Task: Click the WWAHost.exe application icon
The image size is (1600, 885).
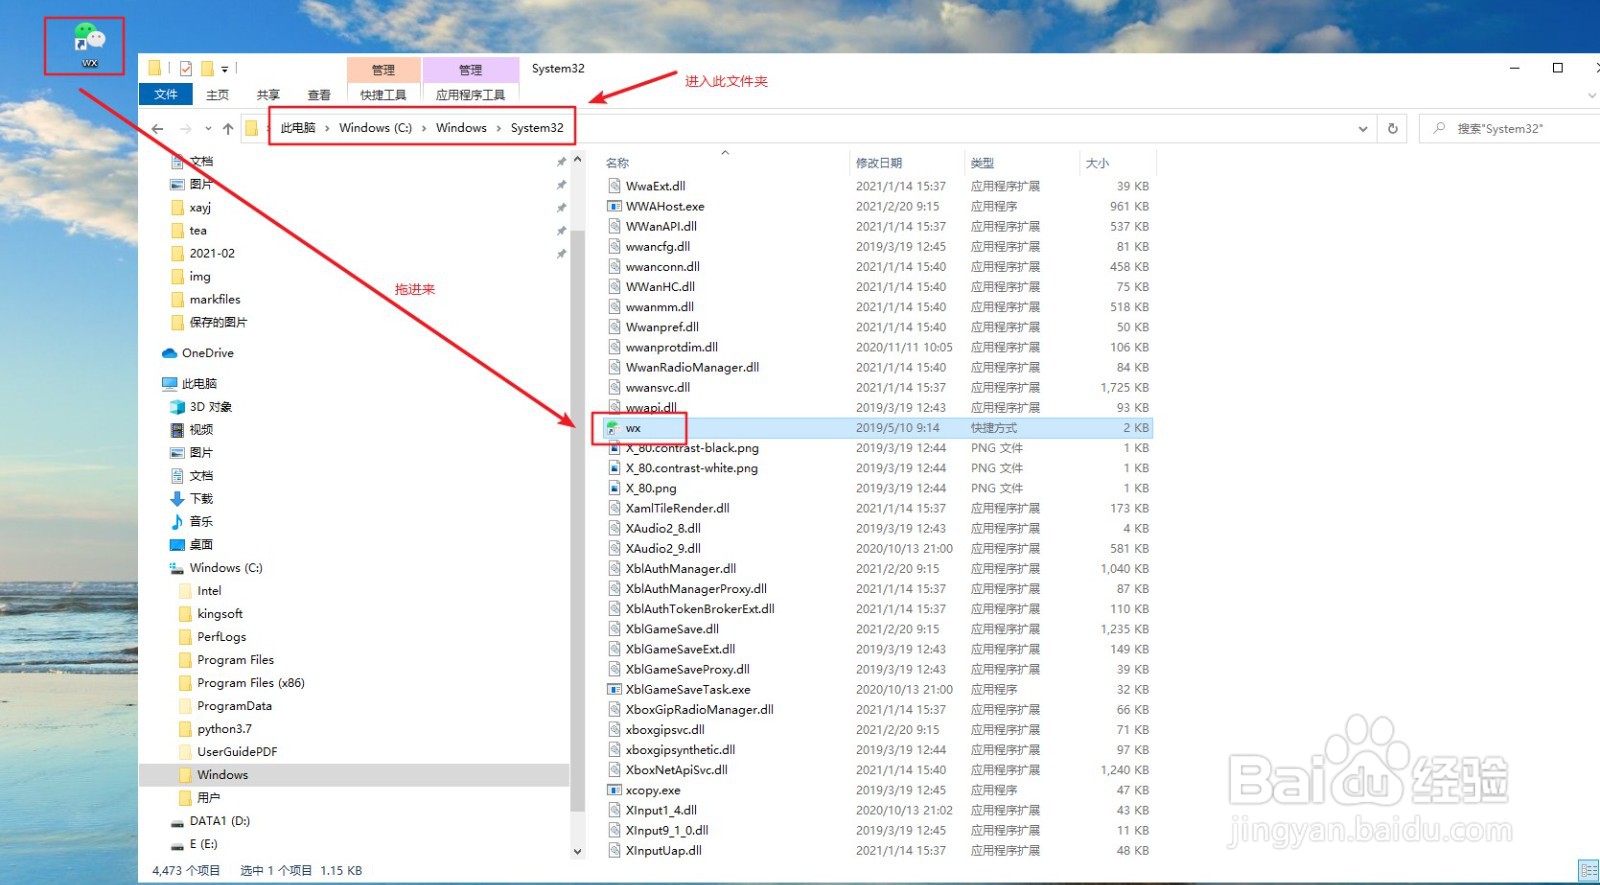Action: pyautogui.click(x=614, y=206)
